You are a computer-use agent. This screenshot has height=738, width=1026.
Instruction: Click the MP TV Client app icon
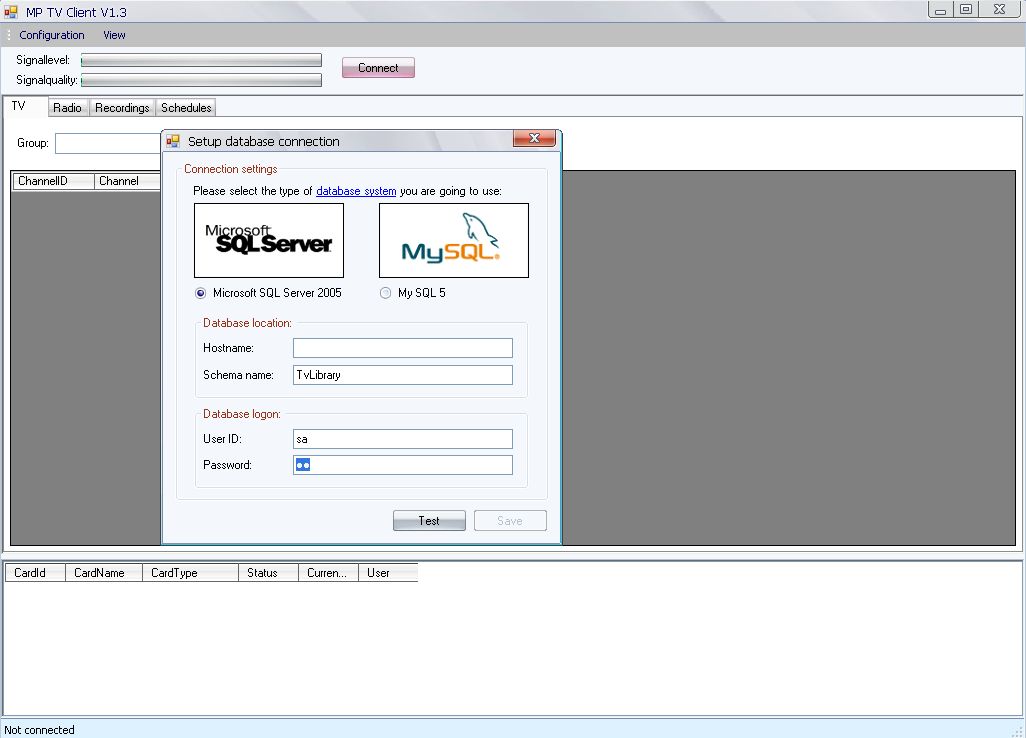[x=11, y=12]
